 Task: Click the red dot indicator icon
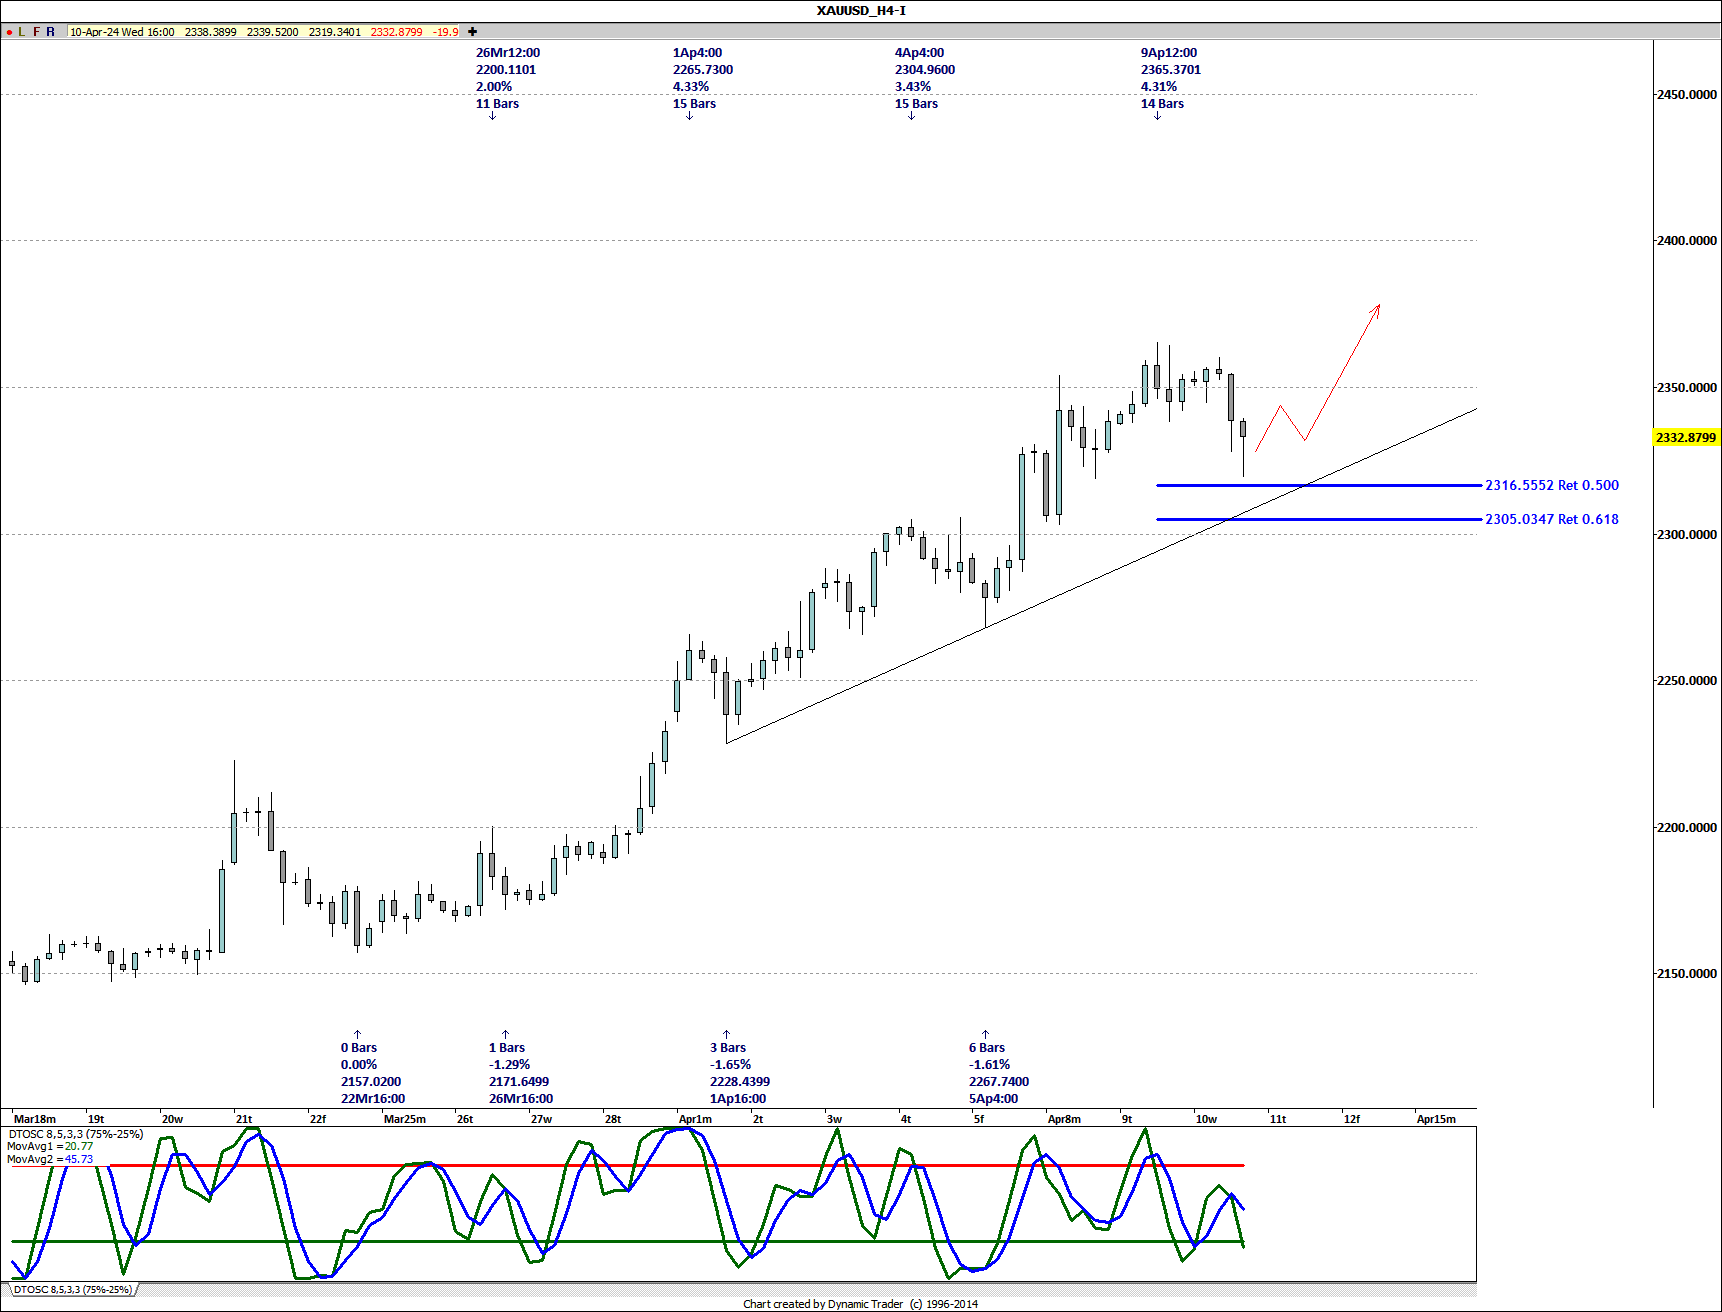pos(9,32)
